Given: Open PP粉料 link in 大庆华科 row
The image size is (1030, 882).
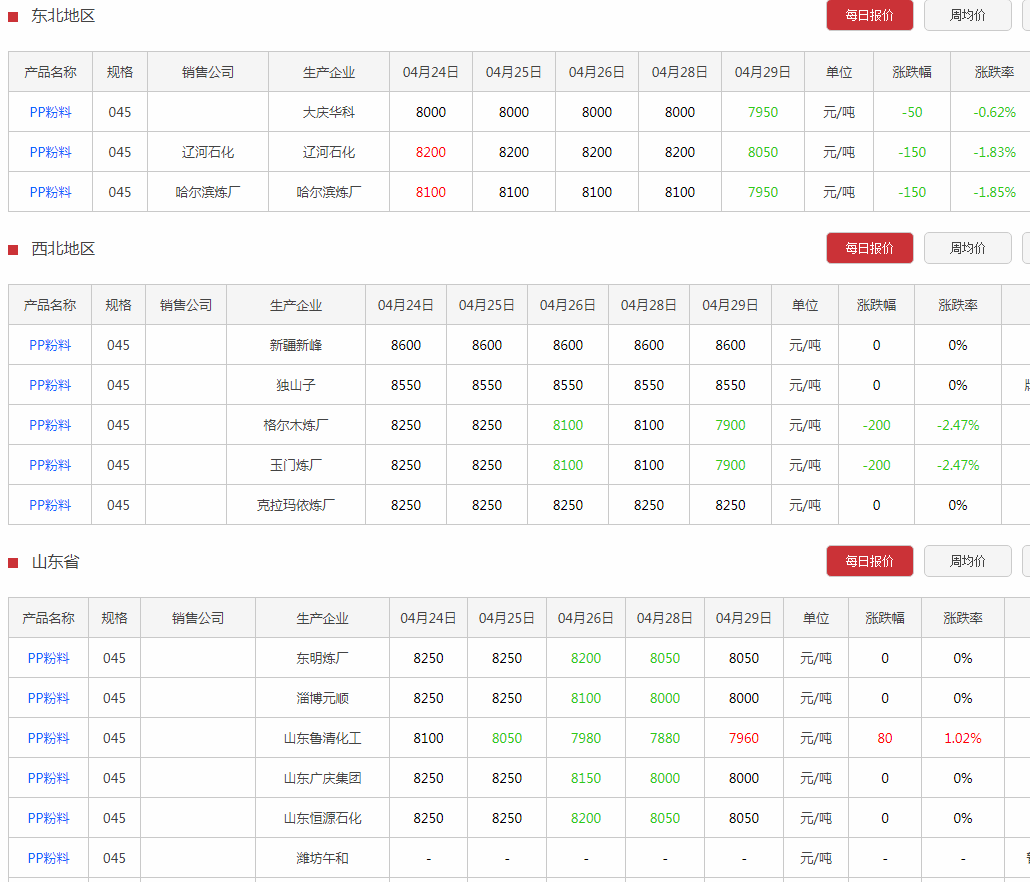Looking at the screenshot, I should [x=50, y=112].
